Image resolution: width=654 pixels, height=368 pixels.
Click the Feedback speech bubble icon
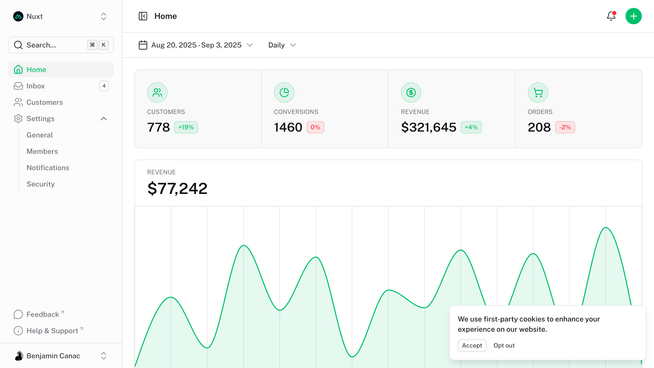coord(18,314)
